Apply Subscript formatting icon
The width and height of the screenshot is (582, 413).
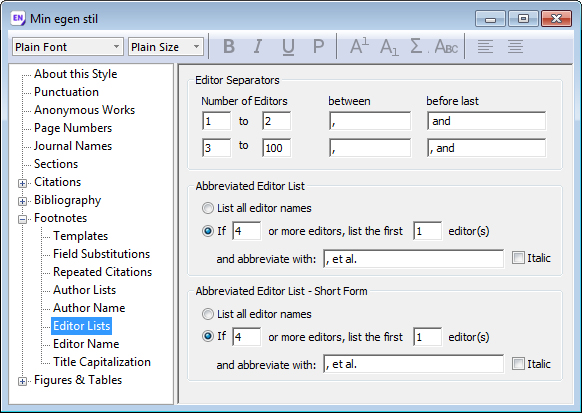pos(389,47)
